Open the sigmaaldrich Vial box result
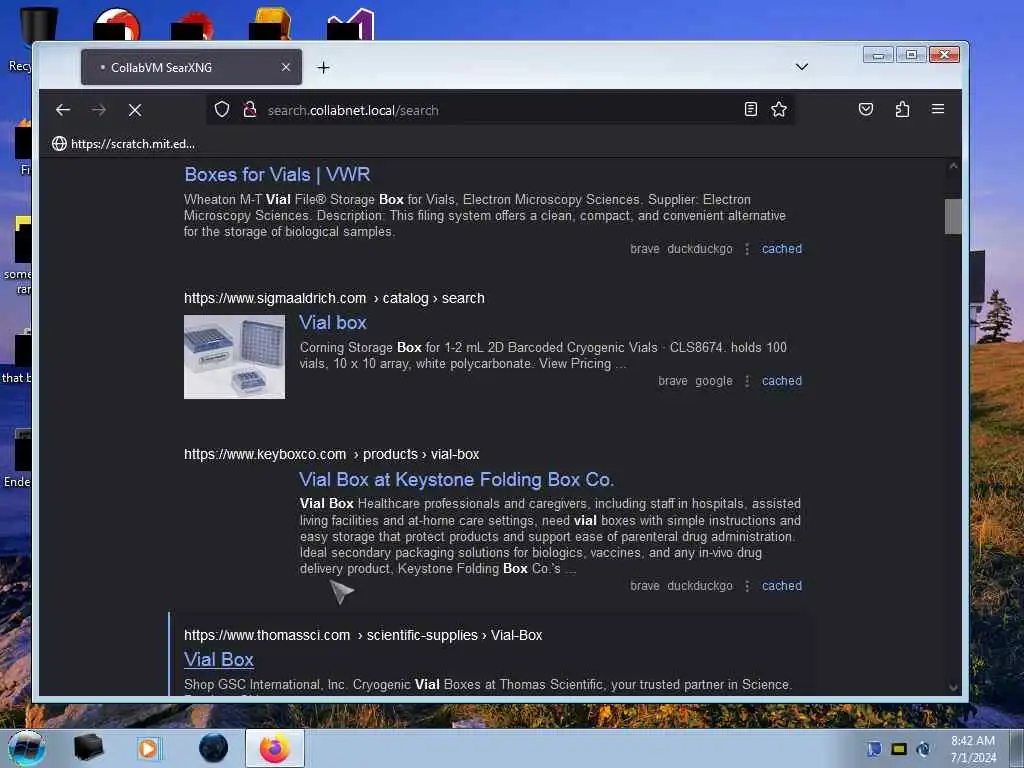This screenshot has height=768, width=1024. [332, 323]
